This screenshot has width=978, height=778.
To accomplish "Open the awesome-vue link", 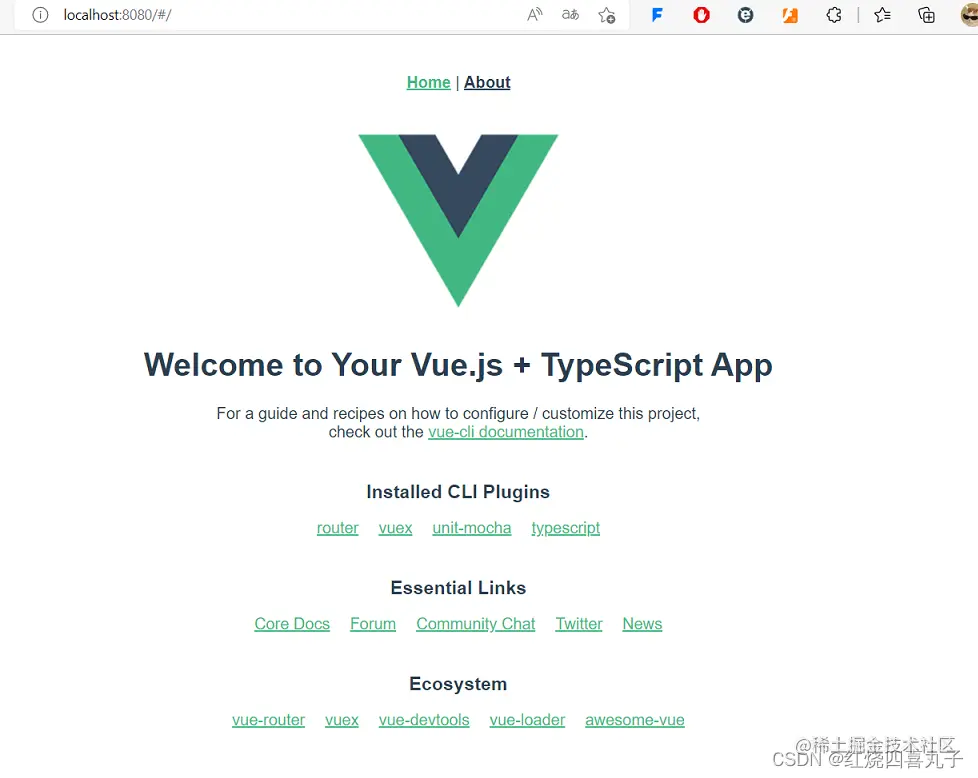I will (635, 720).
